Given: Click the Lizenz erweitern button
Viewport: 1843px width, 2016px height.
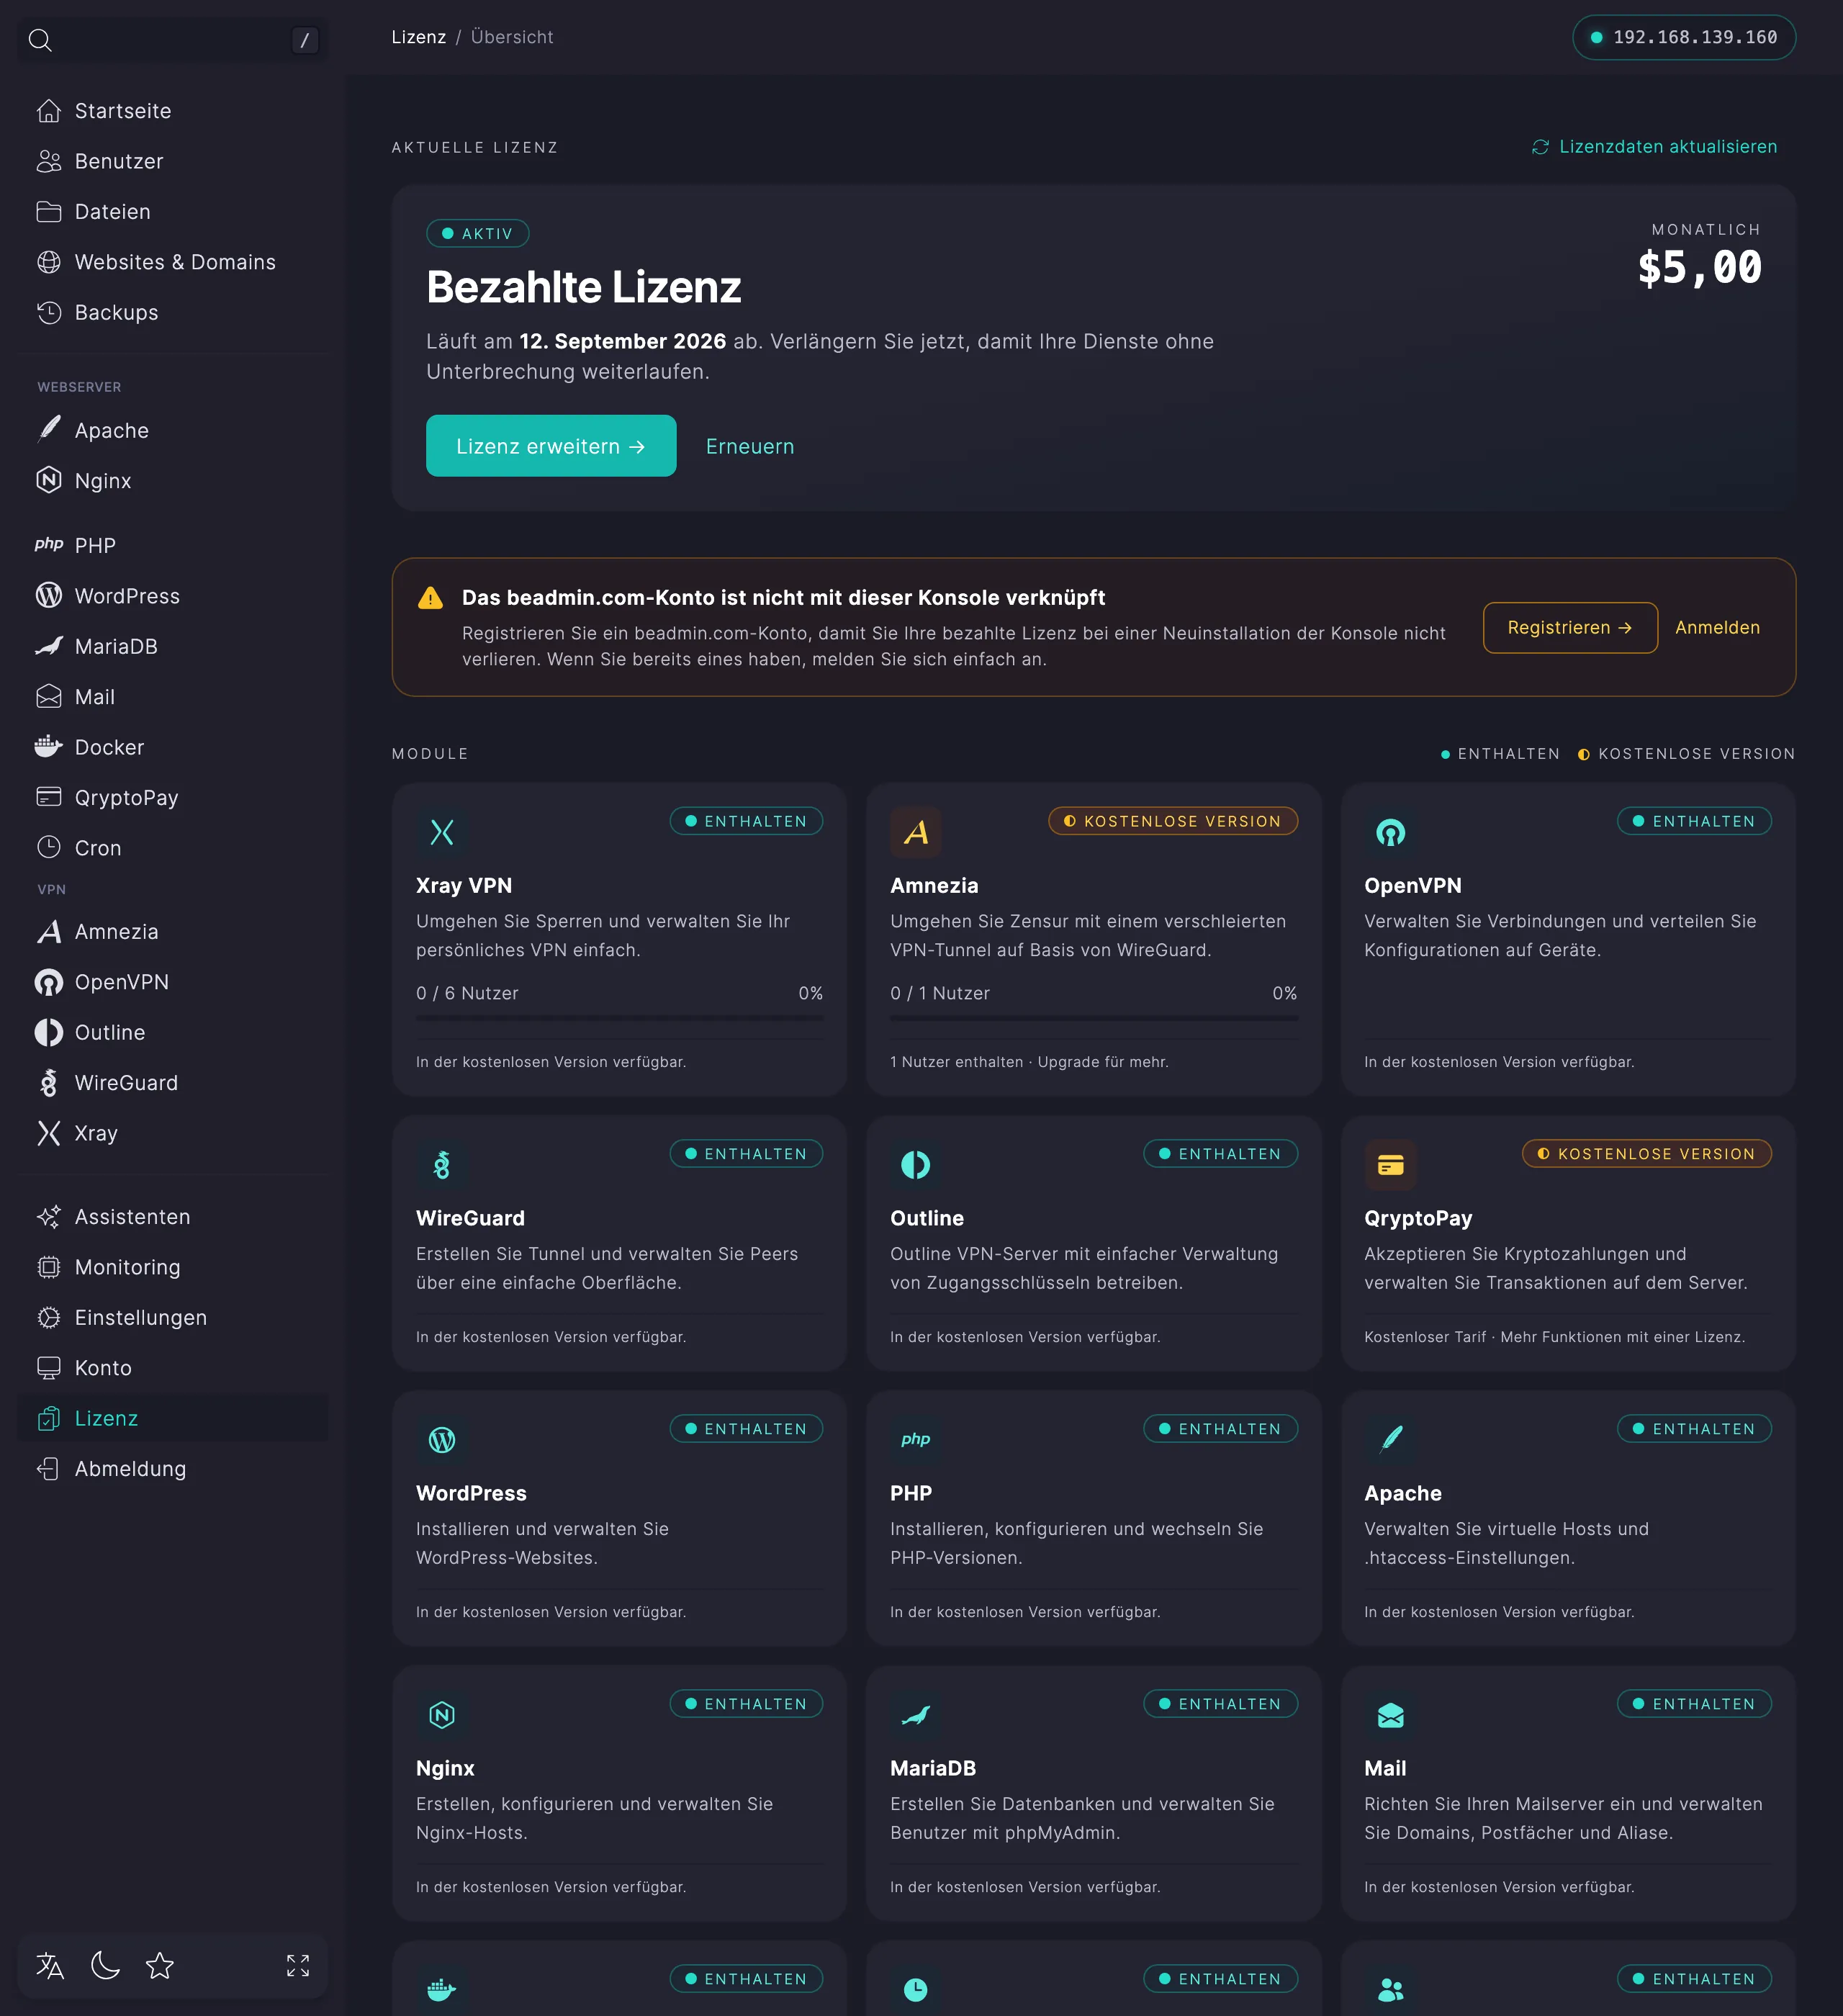Looking at the screenshot, I should [x=551, y=446].
